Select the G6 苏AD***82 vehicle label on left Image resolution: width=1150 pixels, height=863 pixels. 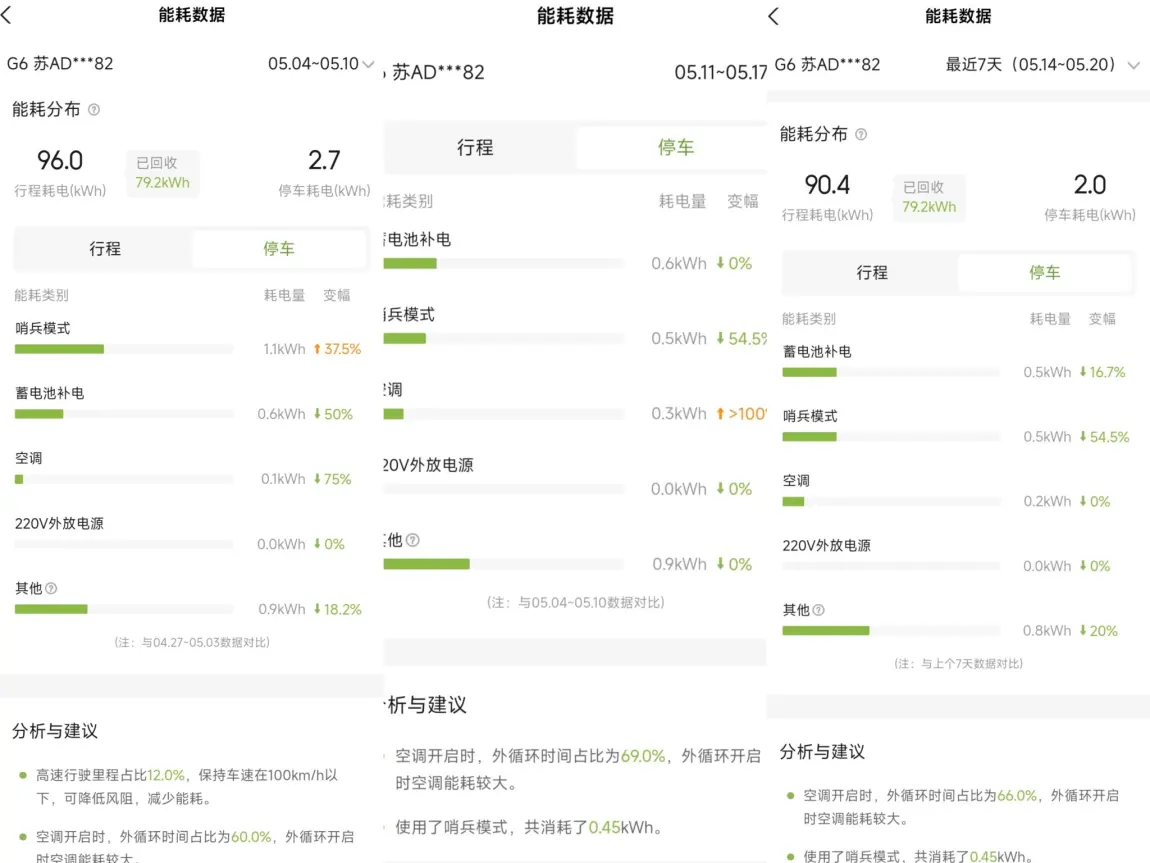click(60, 64)
